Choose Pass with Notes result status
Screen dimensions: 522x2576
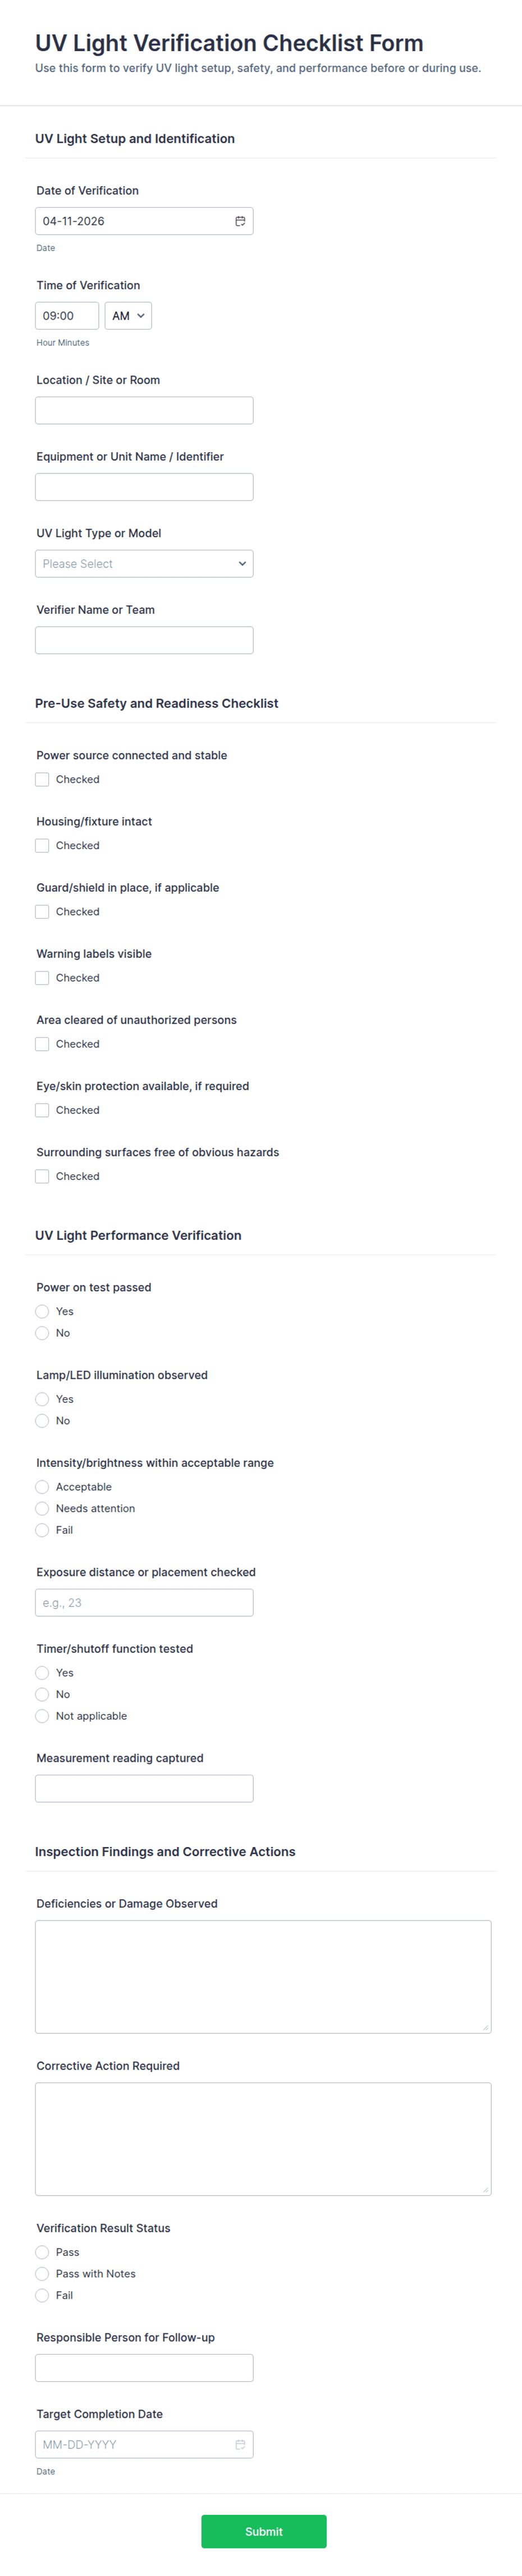click(42, 2274)
